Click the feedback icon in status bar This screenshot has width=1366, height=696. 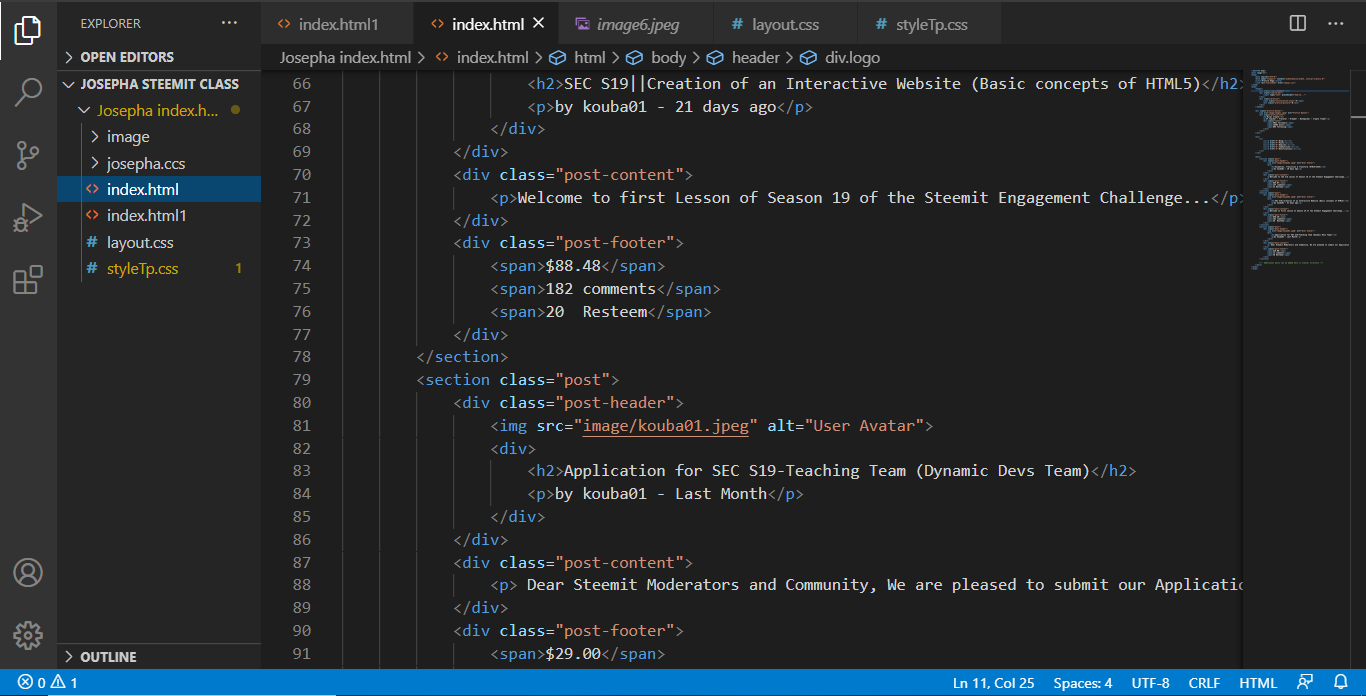[1304, 683]
